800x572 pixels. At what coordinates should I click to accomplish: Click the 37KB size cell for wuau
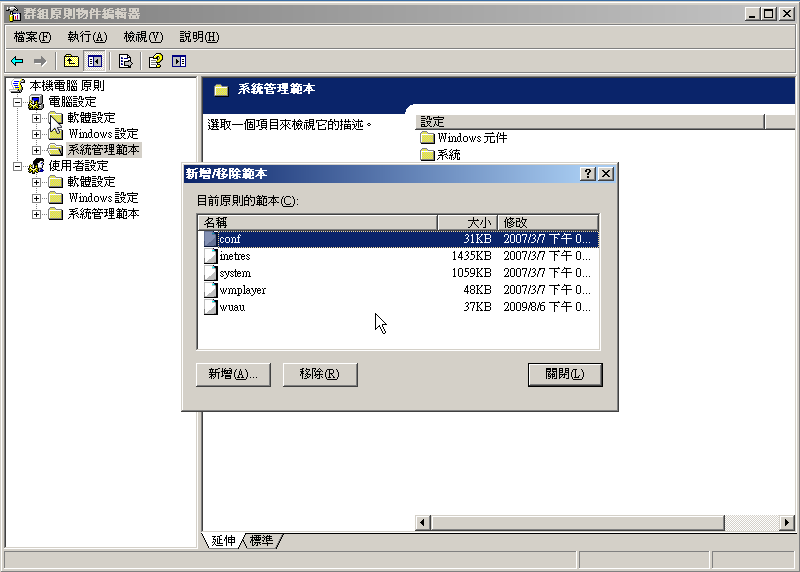[477, 307]
